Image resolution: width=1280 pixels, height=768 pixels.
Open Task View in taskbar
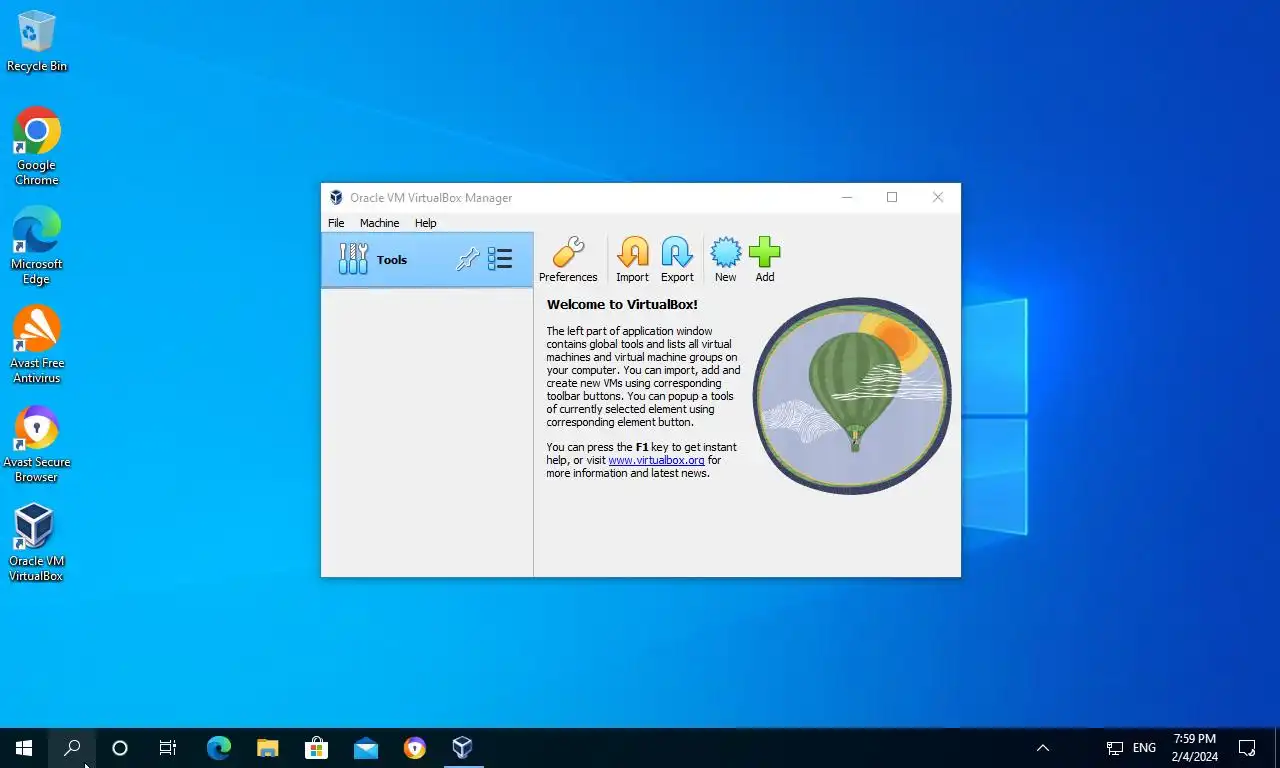168,748
